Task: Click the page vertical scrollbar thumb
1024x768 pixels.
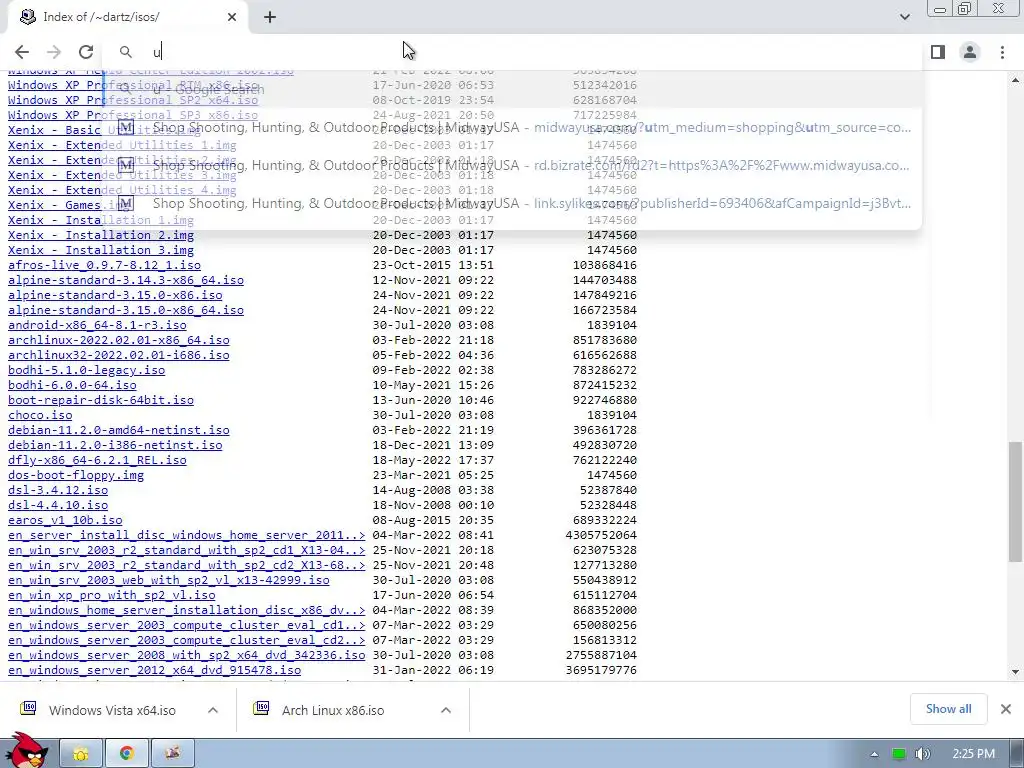Action: [x=1015, y=502]
